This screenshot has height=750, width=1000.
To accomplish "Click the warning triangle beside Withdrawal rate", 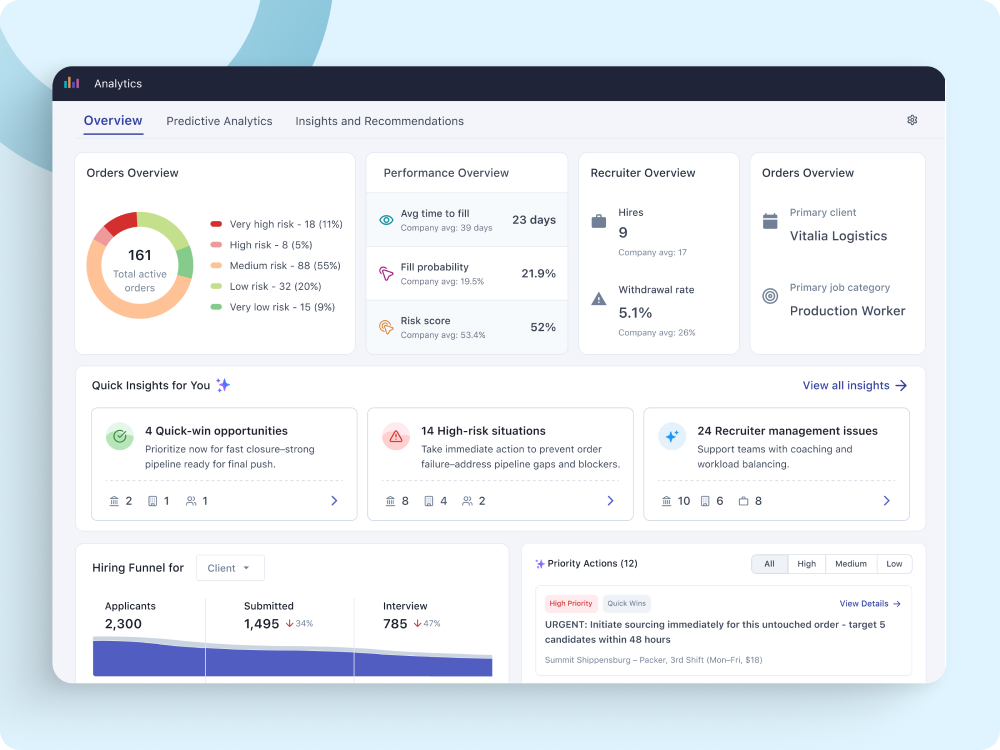I will click(599, 298).
